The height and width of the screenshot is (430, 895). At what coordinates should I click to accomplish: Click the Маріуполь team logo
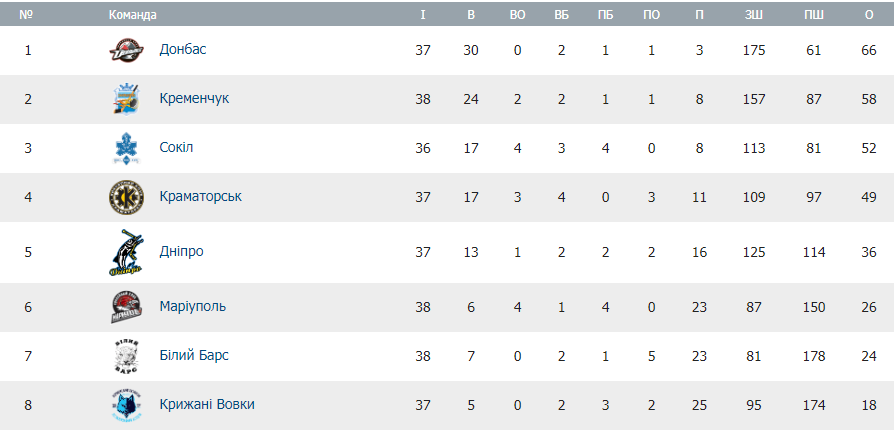pos(127,307)
